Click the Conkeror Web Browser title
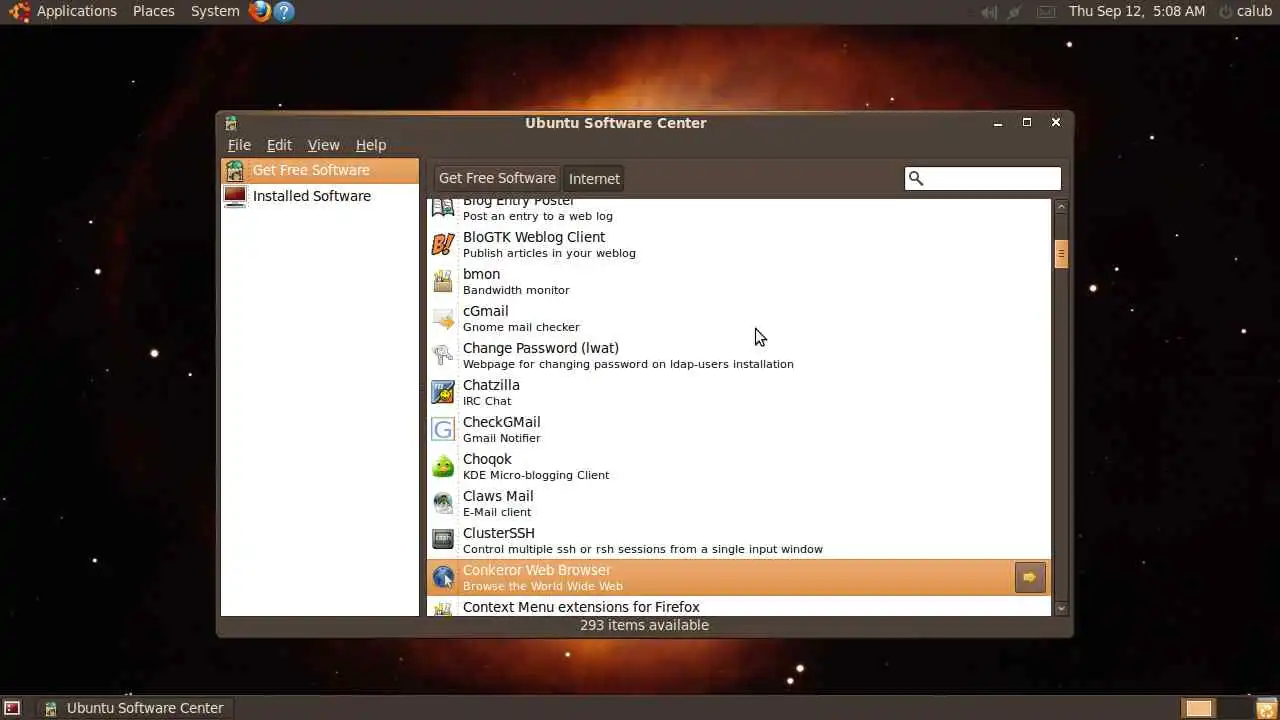The image size is (1280, 720). pyautogui.click(x=537, y=570)
